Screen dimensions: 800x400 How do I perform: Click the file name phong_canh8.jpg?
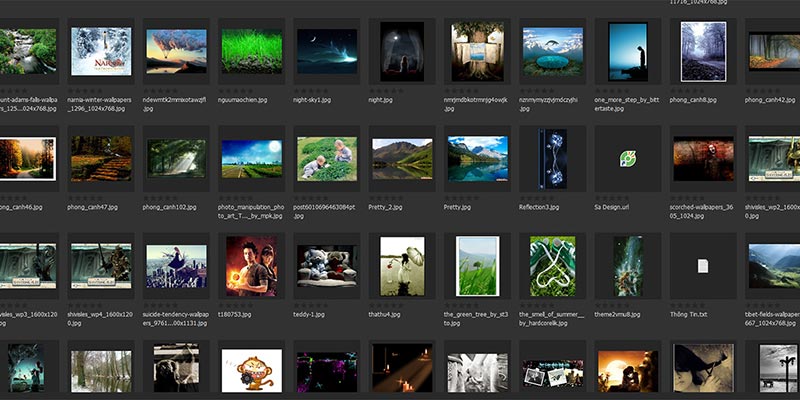click(x=693, y=100)
